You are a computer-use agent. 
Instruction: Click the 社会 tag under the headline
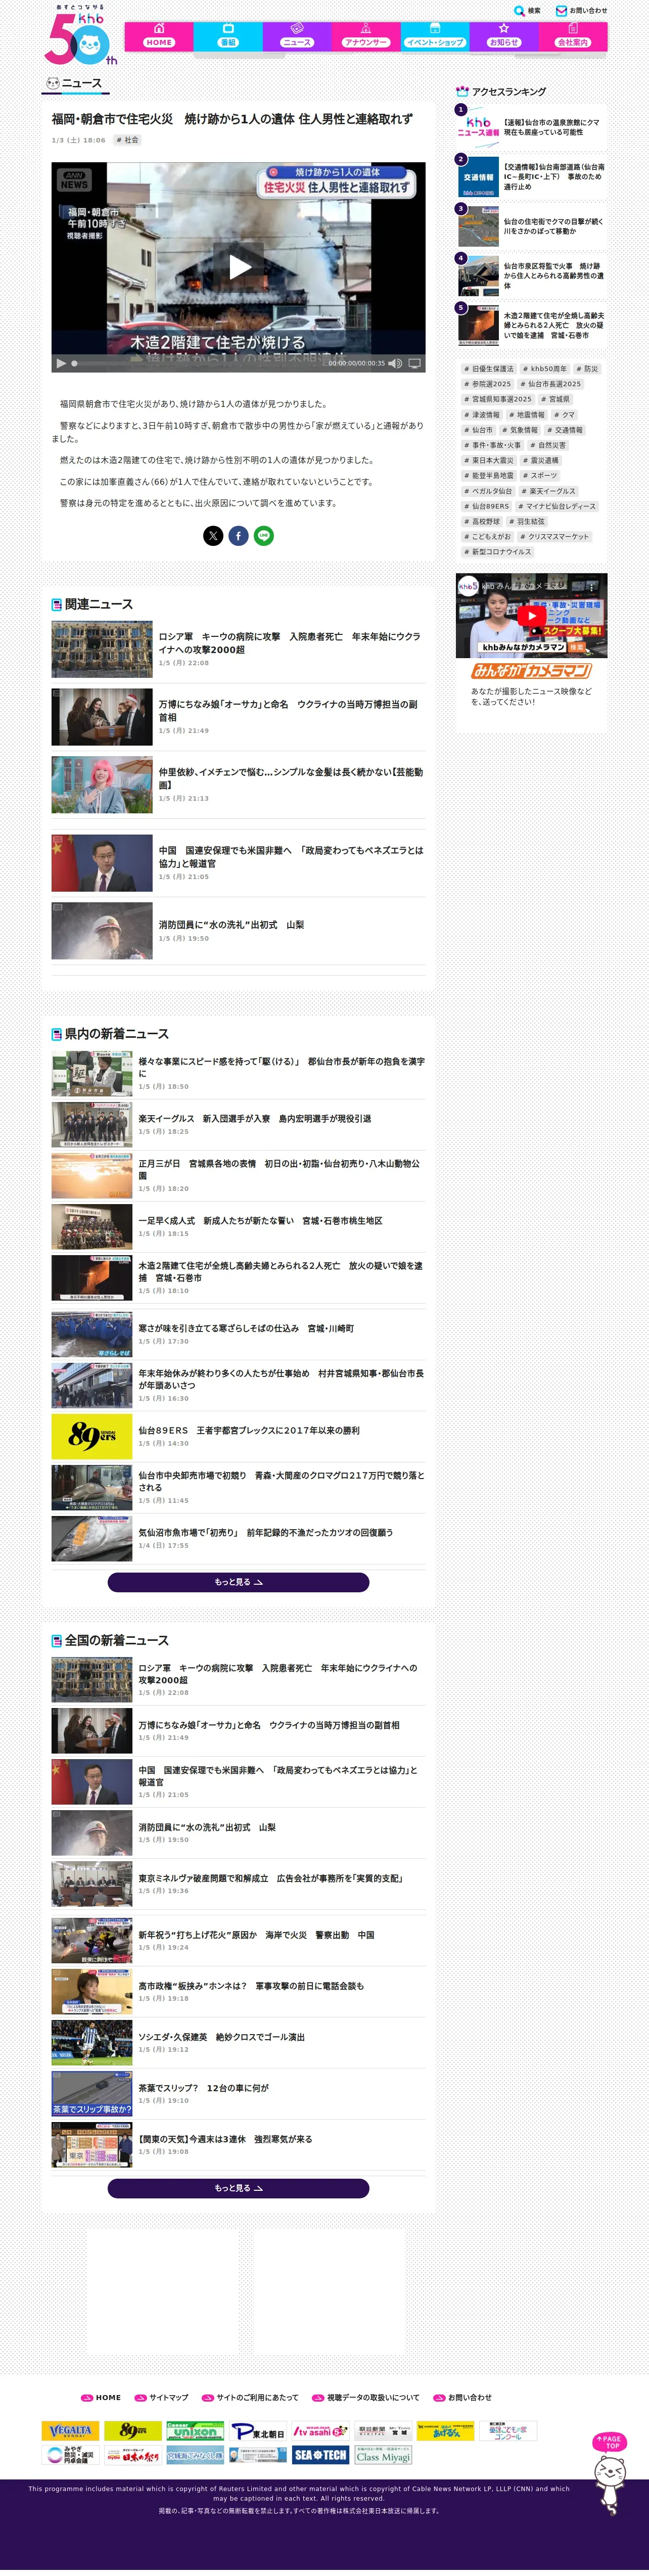127,140
